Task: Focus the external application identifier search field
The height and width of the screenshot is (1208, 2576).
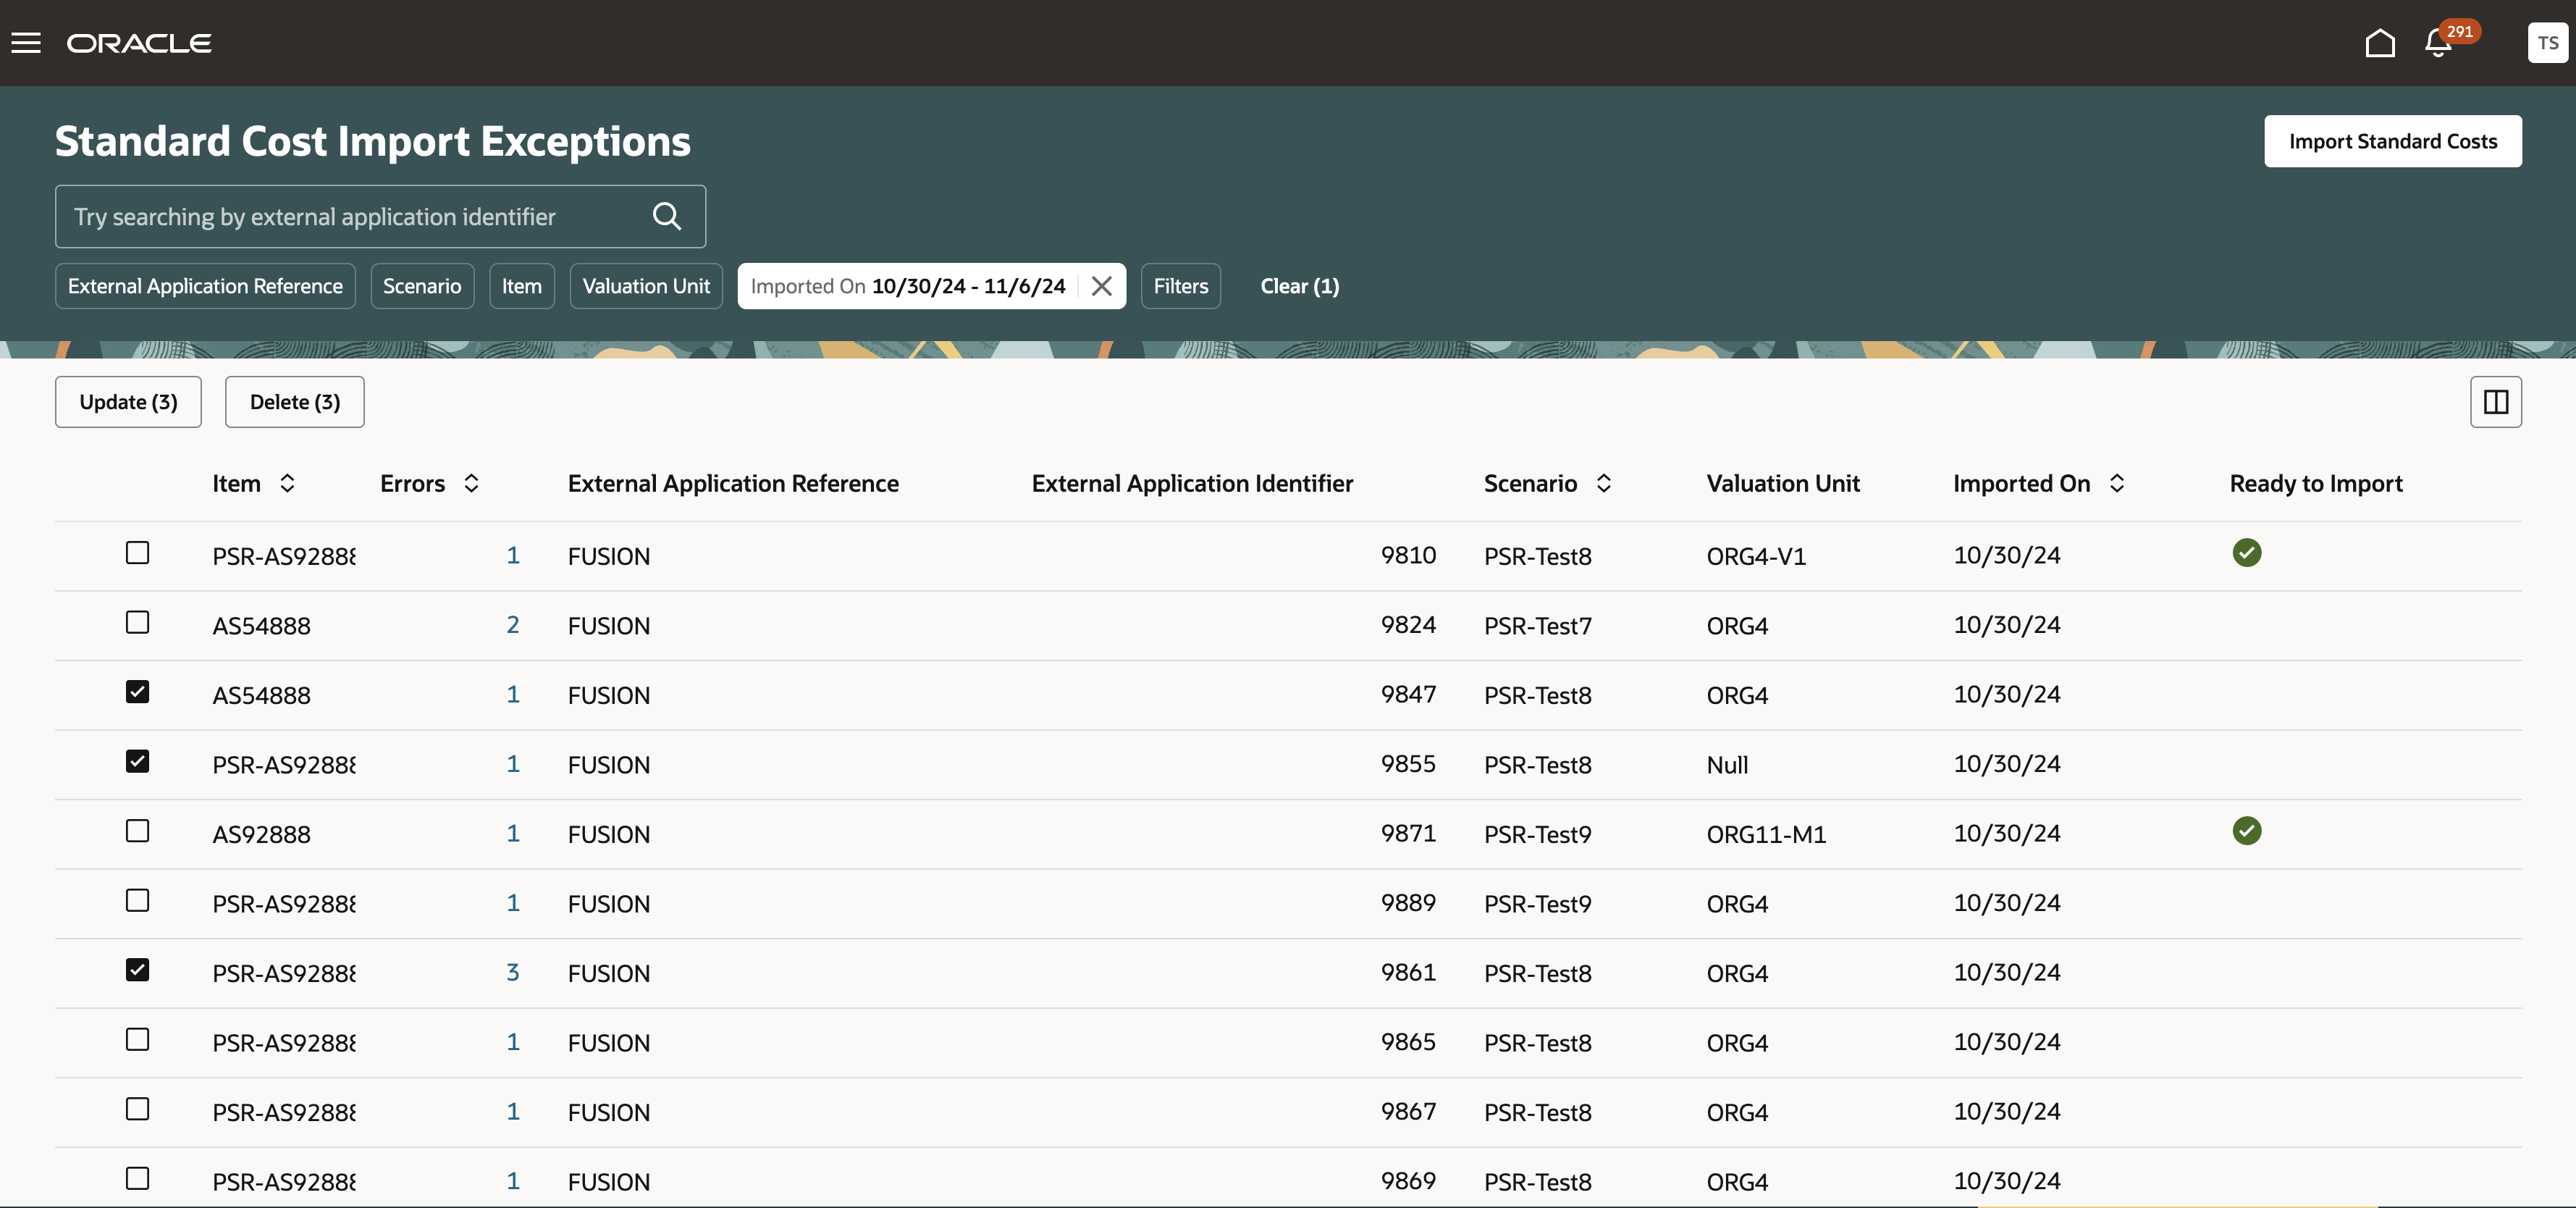Action: pos(350,216)
